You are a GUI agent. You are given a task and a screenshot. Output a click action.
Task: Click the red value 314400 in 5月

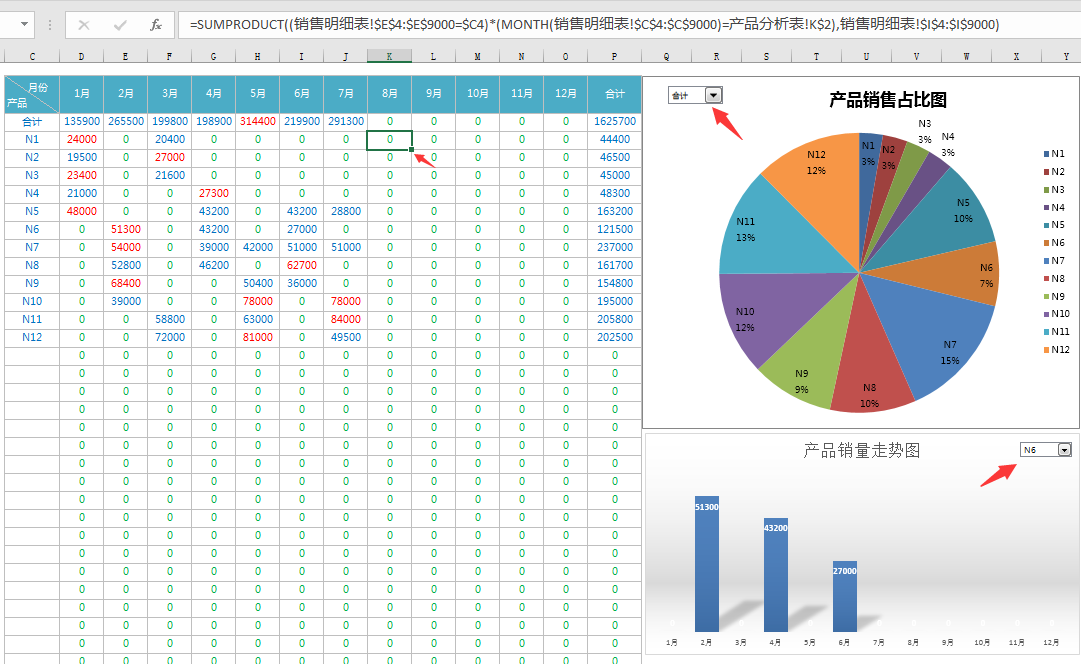click(258, 121)
